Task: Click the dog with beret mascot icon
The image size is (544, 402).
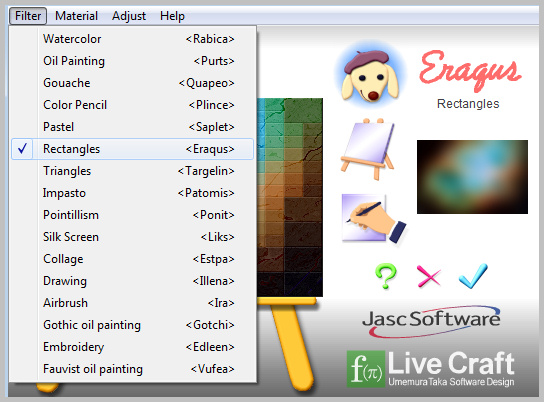Action: (x=370, y=75)
